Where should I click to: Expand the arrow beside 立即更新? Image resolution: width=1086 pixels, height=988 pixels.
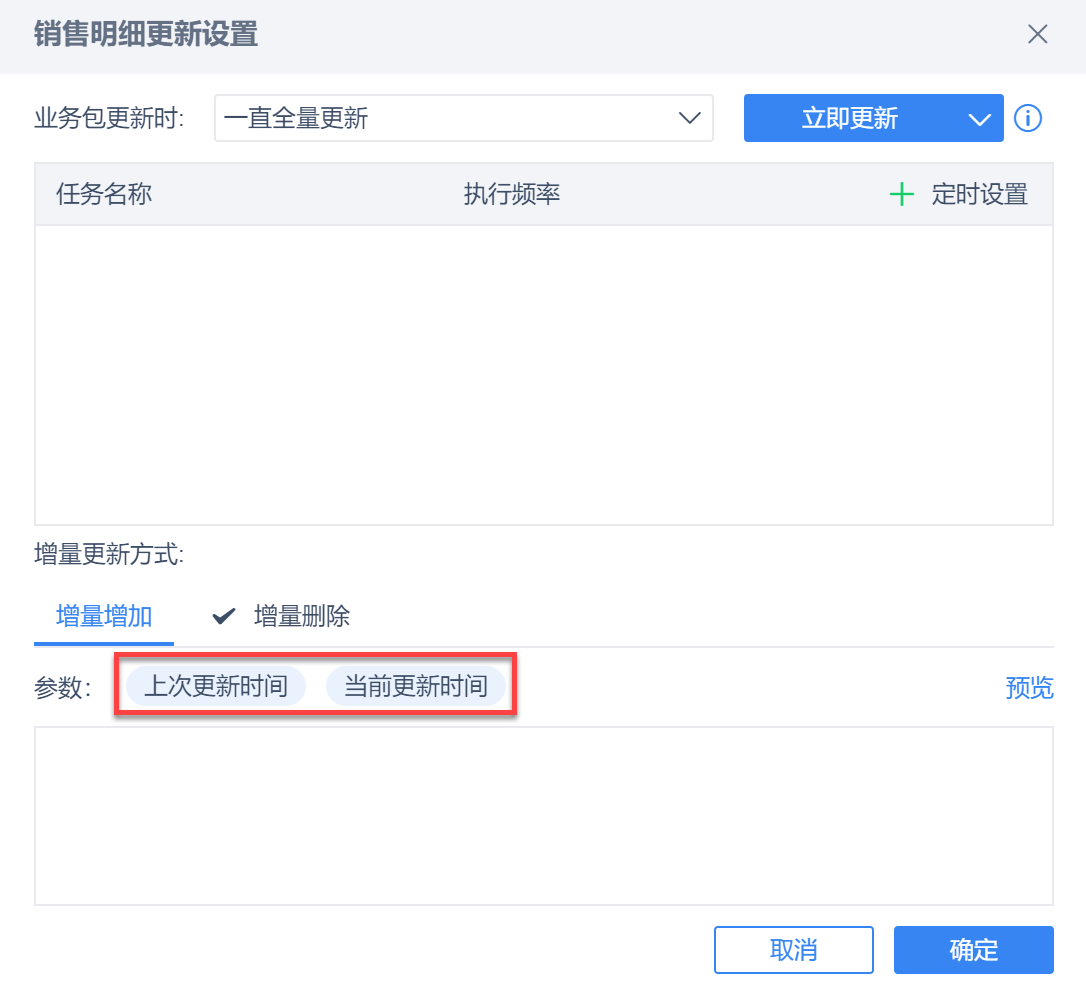click(x=978, y=119)
